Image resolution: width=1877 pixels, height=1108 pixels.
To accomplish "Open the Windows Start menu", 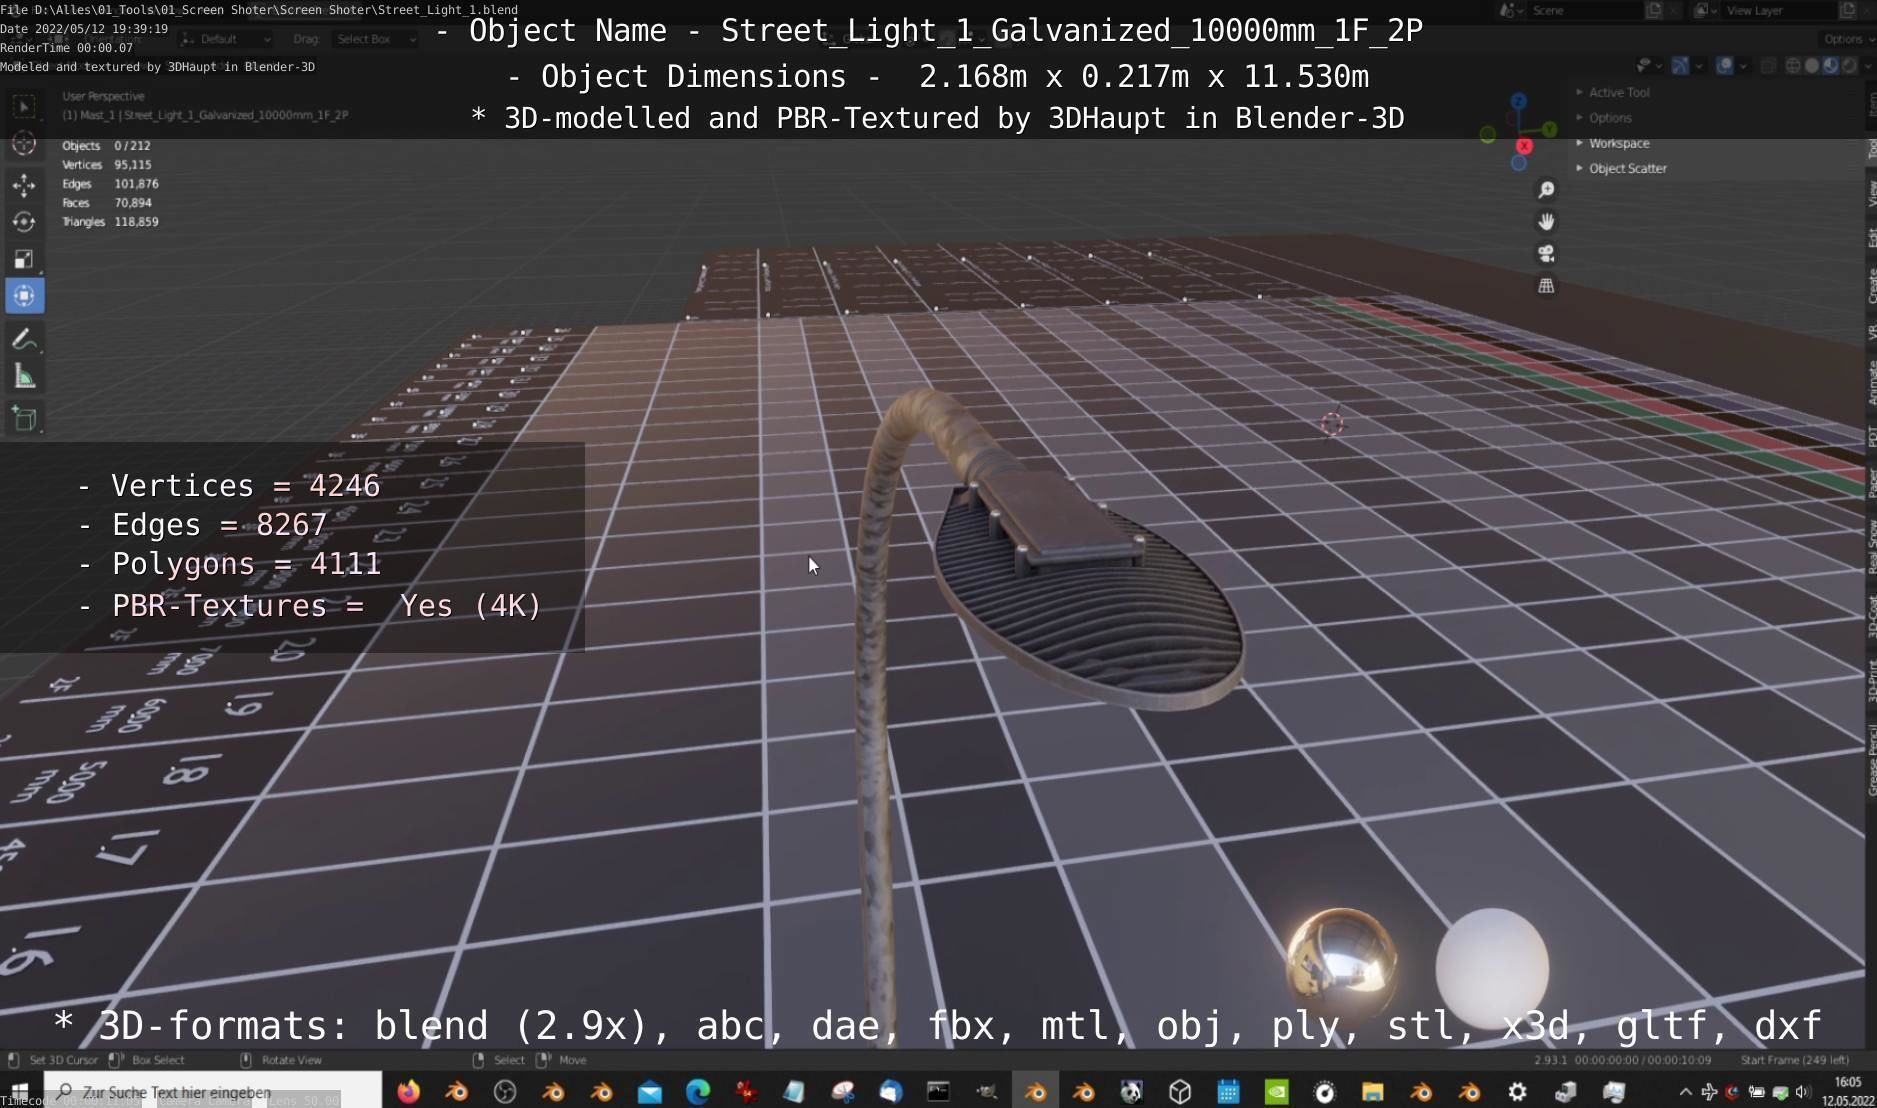I will pyautogui.click(x=20, y=1092).
